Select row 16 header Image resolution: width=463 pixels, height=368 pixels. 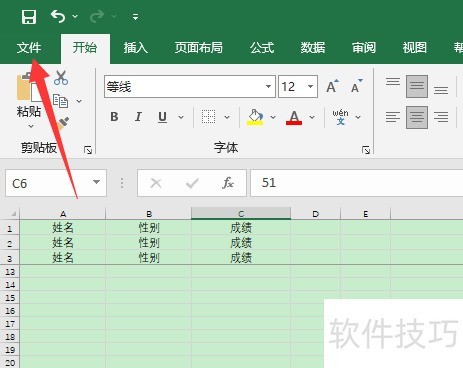pyautogui.click(x=10, y=311)
